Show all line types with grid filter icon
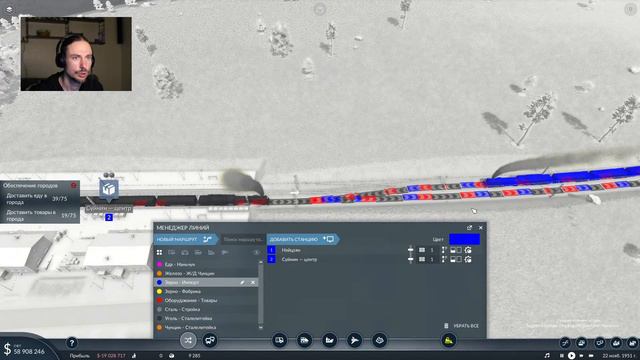This screenshot has height=360, width=640. [160, 253]
